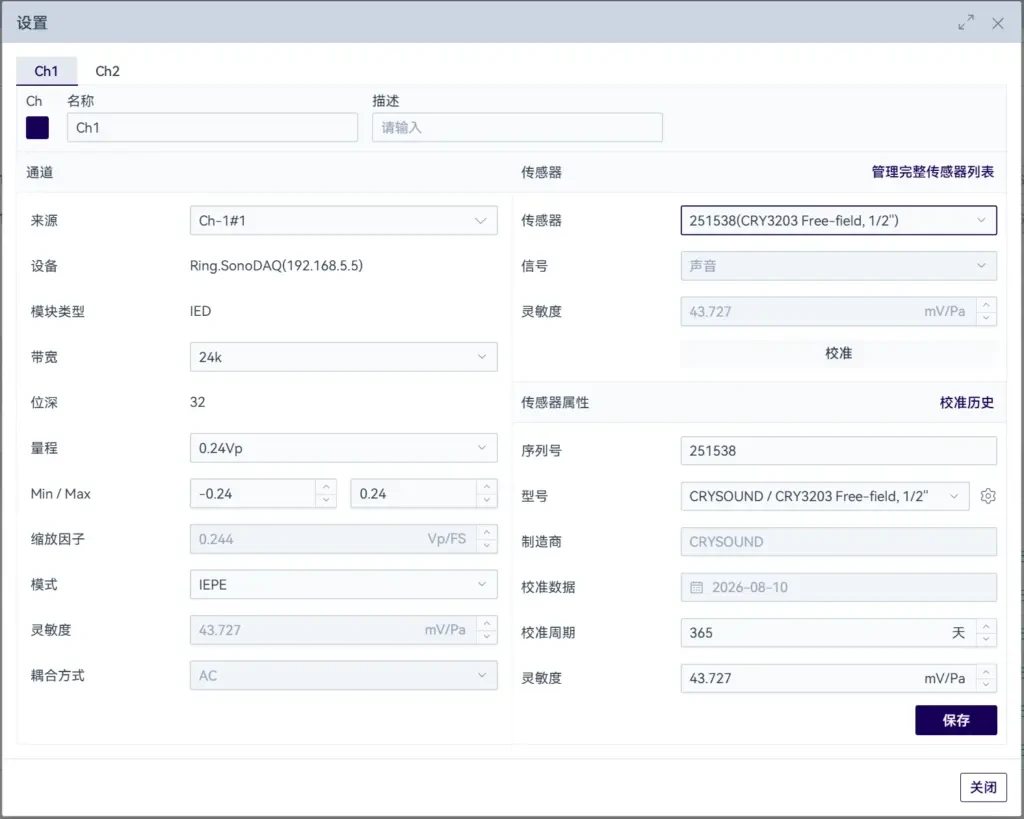
Task: Close the 设置 dialog with the X icon
Action: tap(998, 24)
